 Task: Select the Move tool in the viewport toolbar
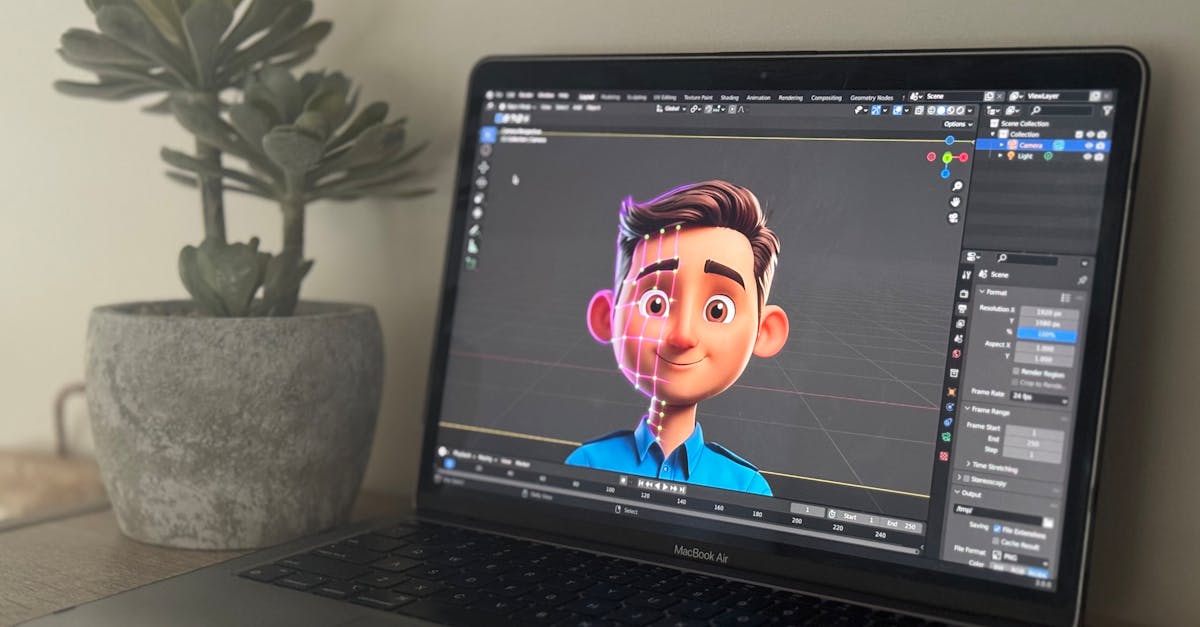click(483, 166)
